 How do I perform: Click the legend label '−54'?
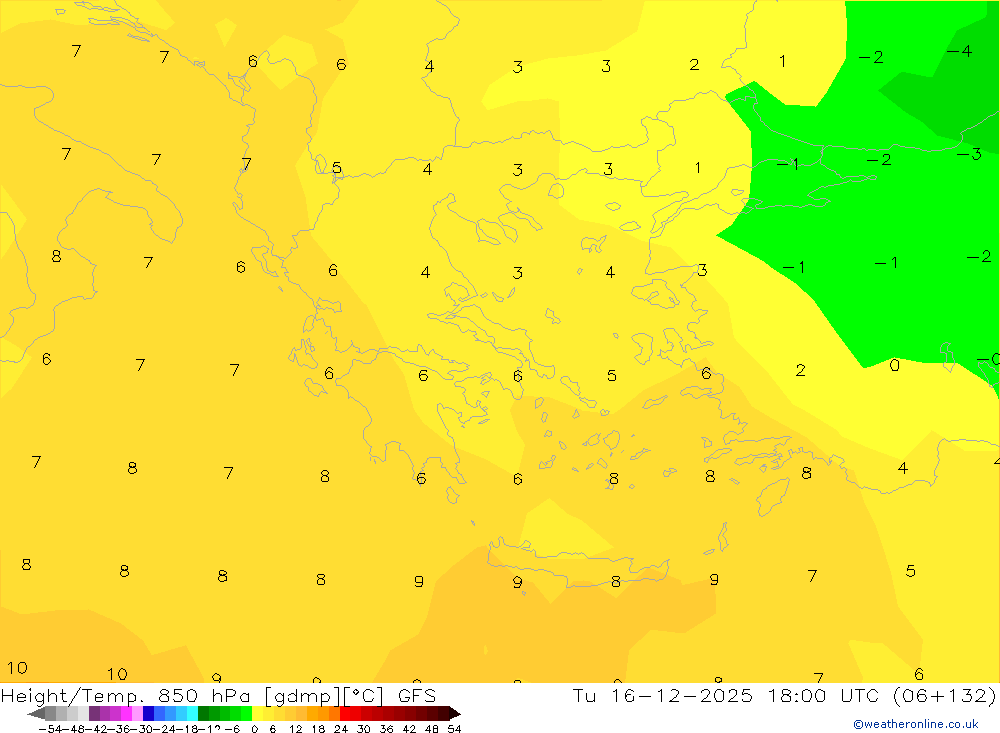50,729
